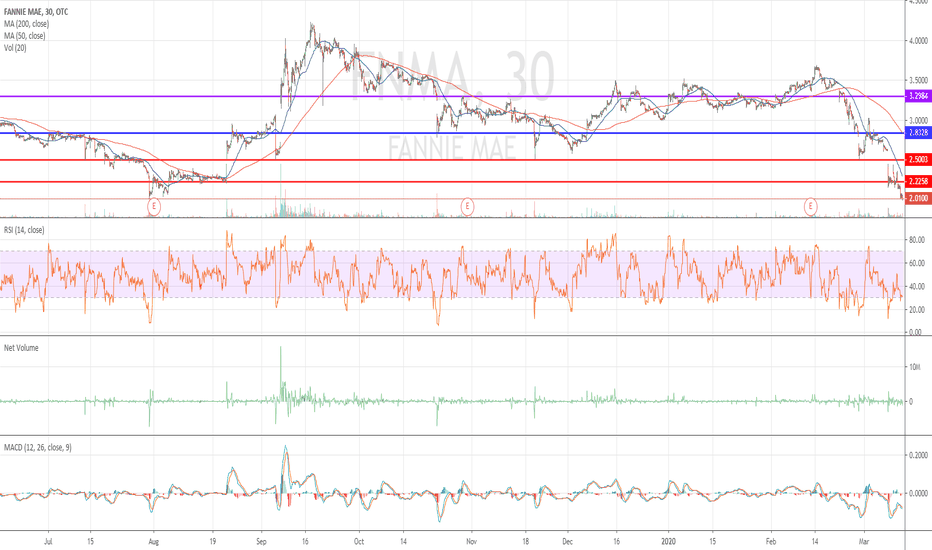Image resolution: width=932 pixels, height=550 pixels.
Task: Click the FANNIE MAE, 30, OTC legend title
Action: (x=36, y=12)
